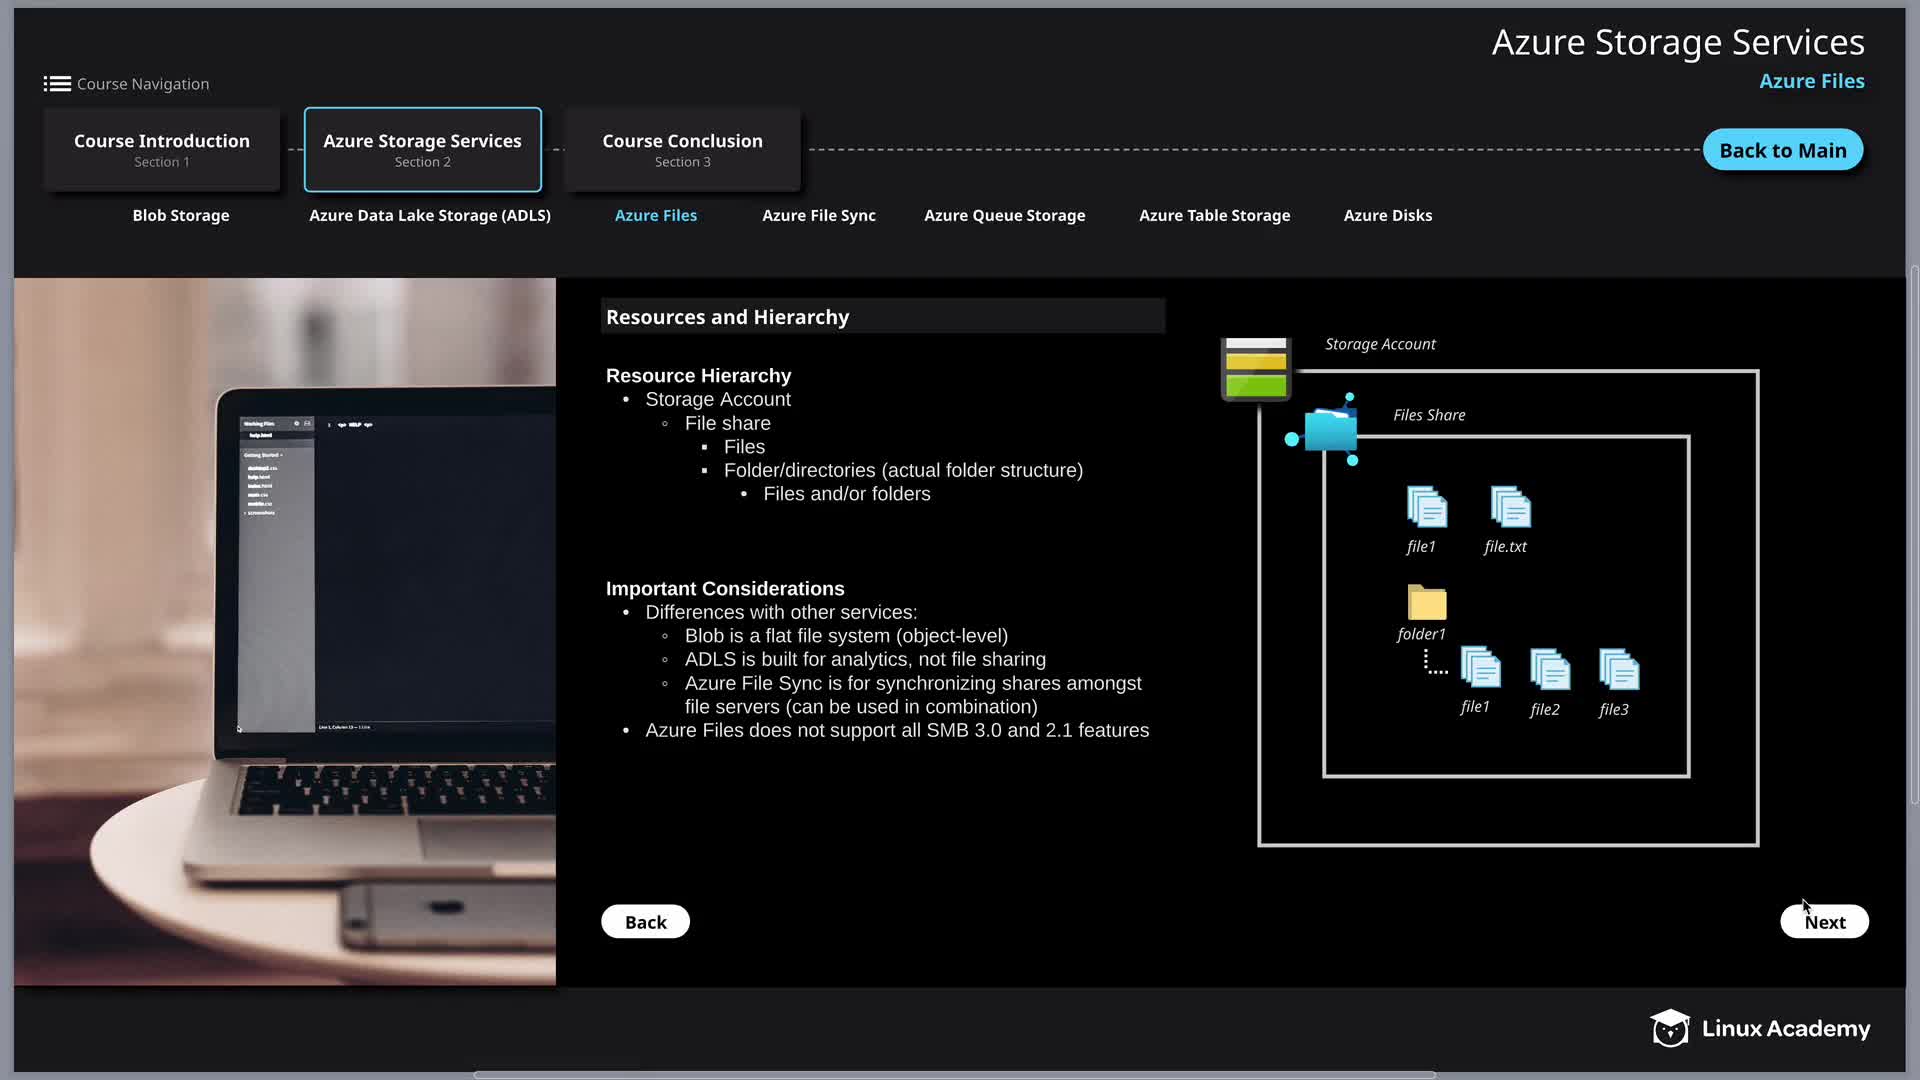Click the yellow folder1 icon
Viewport: 1920px width, 1080px height.
pyautogui.click(x=1427, y=602)
